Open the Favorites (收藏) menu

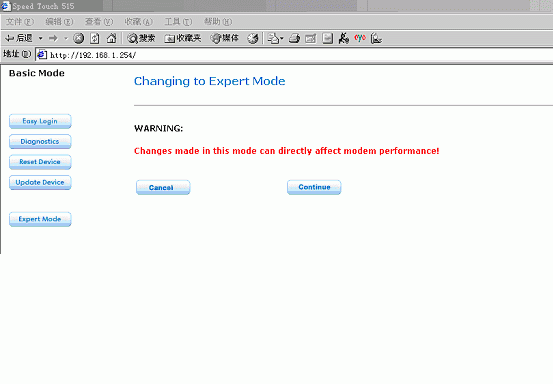click(x=139, y=22)
